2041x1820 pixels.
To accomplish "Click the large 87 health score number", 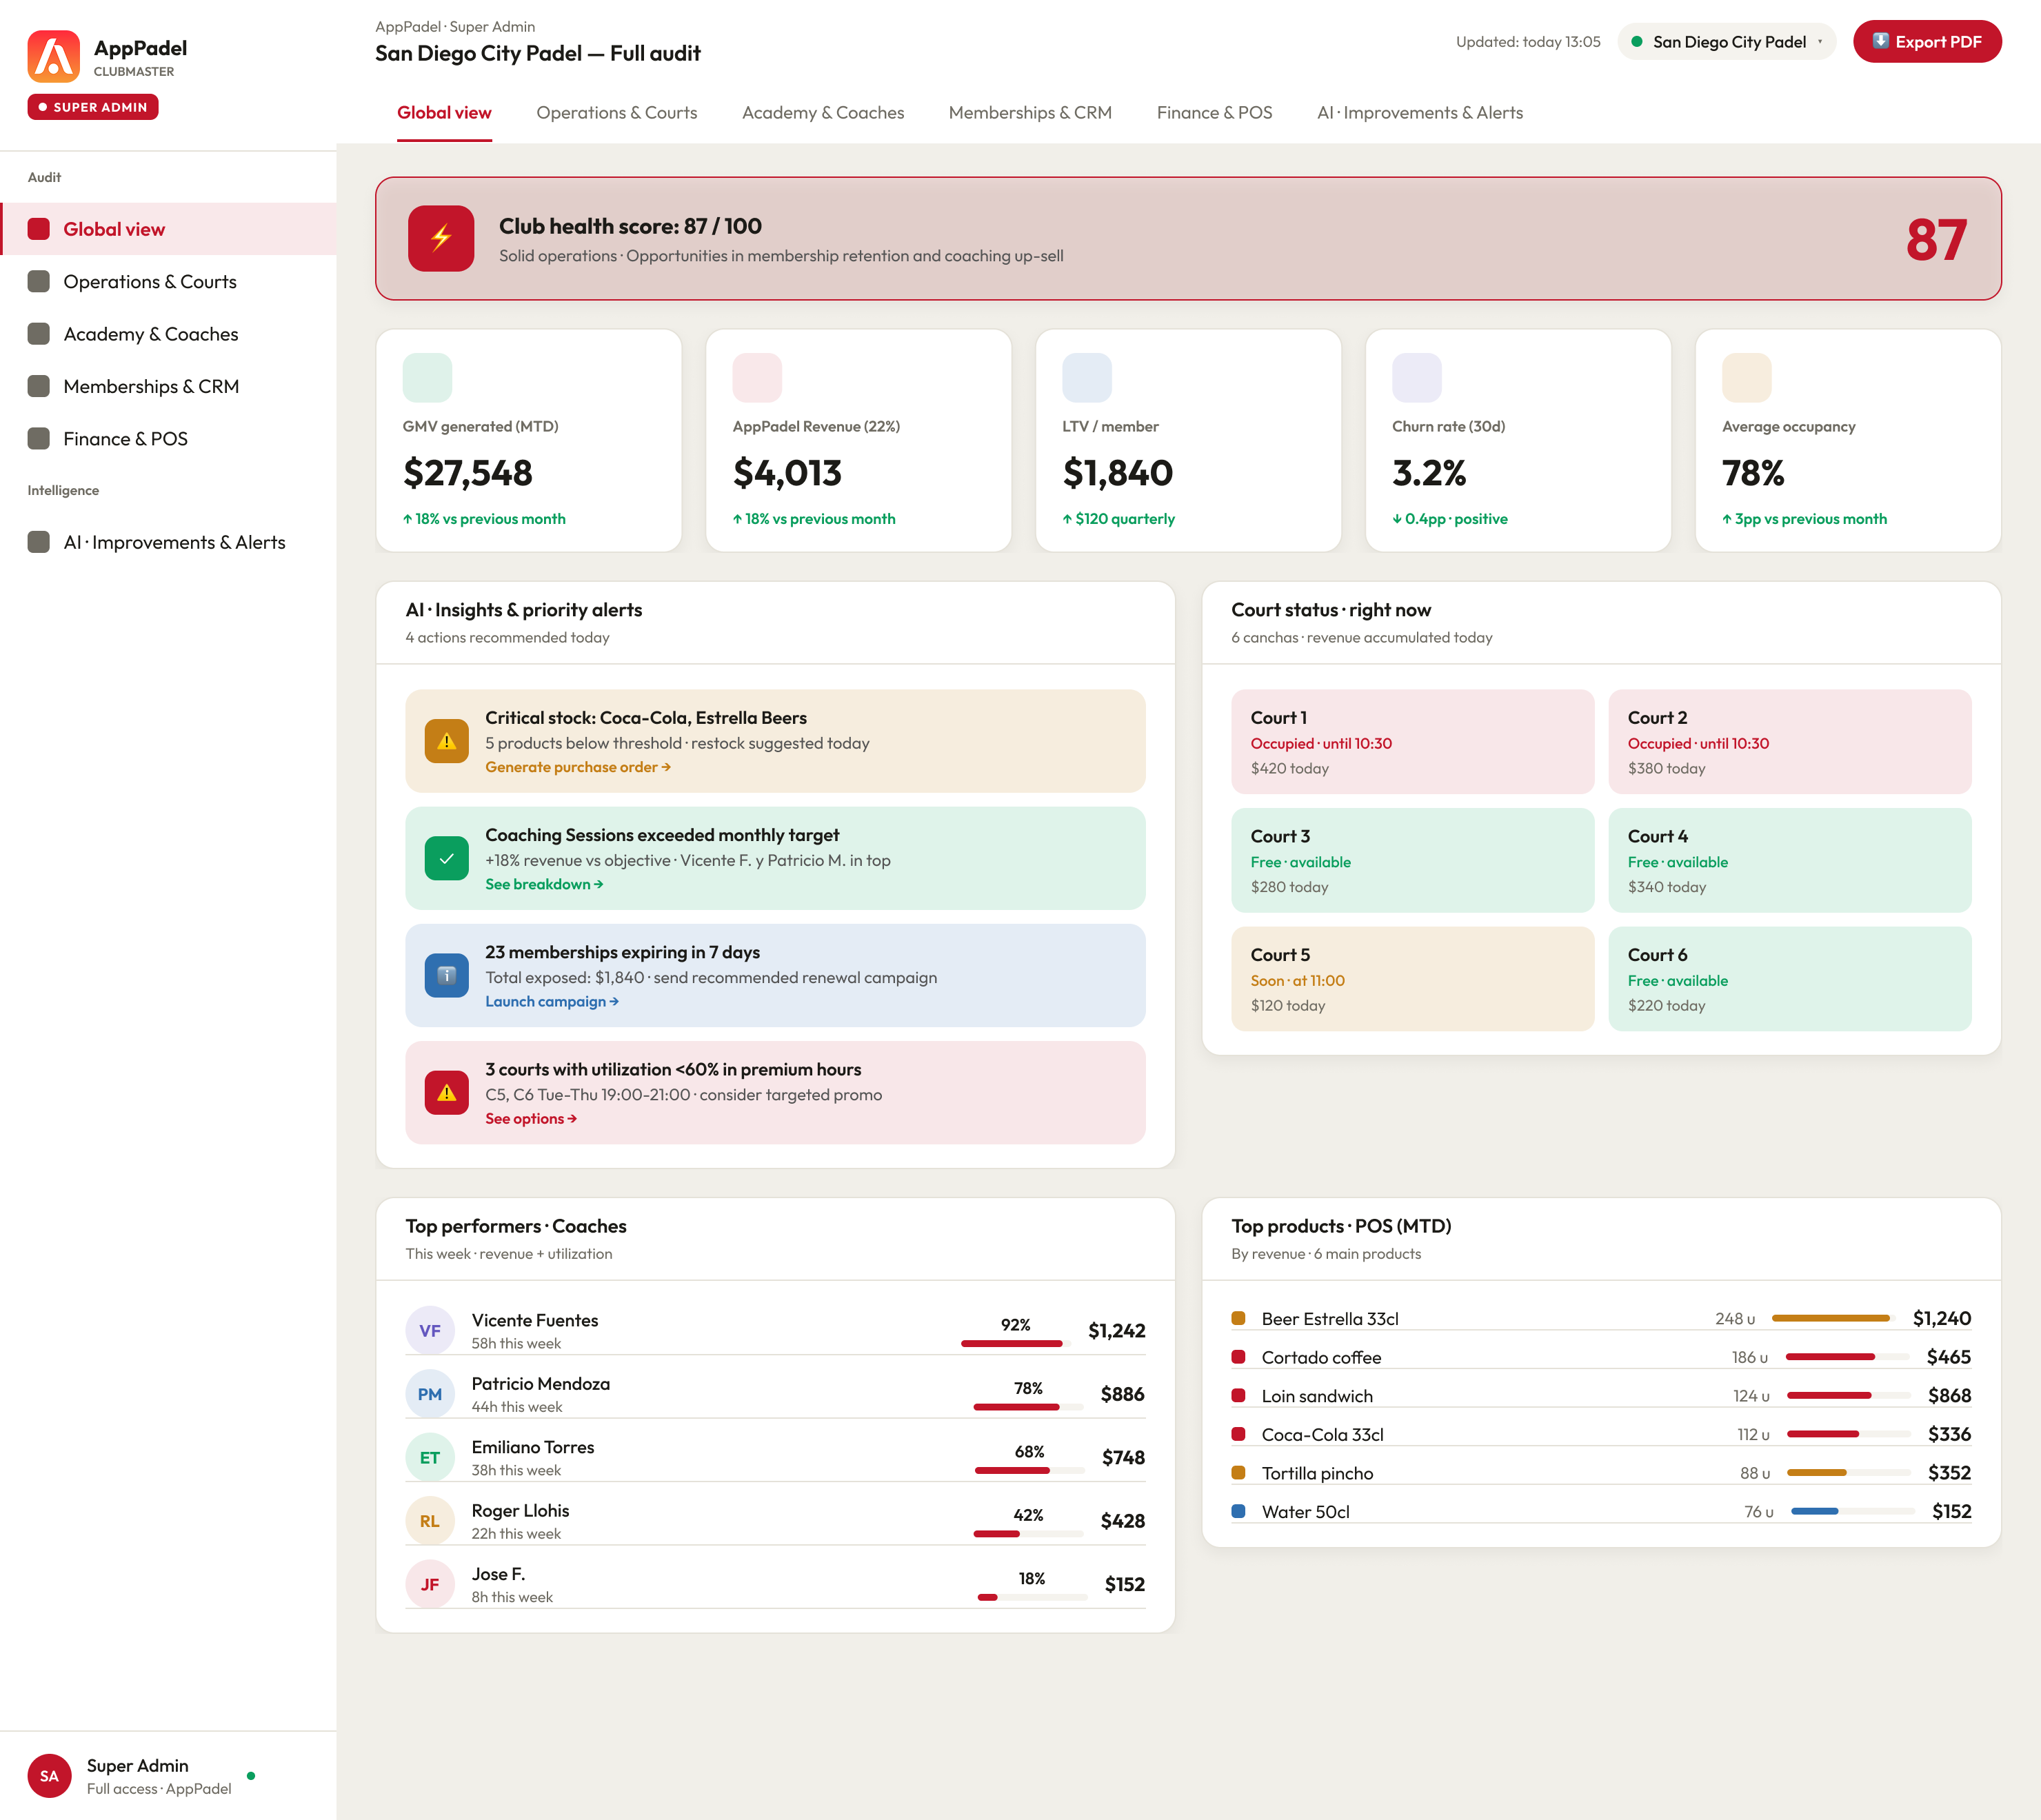I will pyautogui.click(x=1936, y=240).
